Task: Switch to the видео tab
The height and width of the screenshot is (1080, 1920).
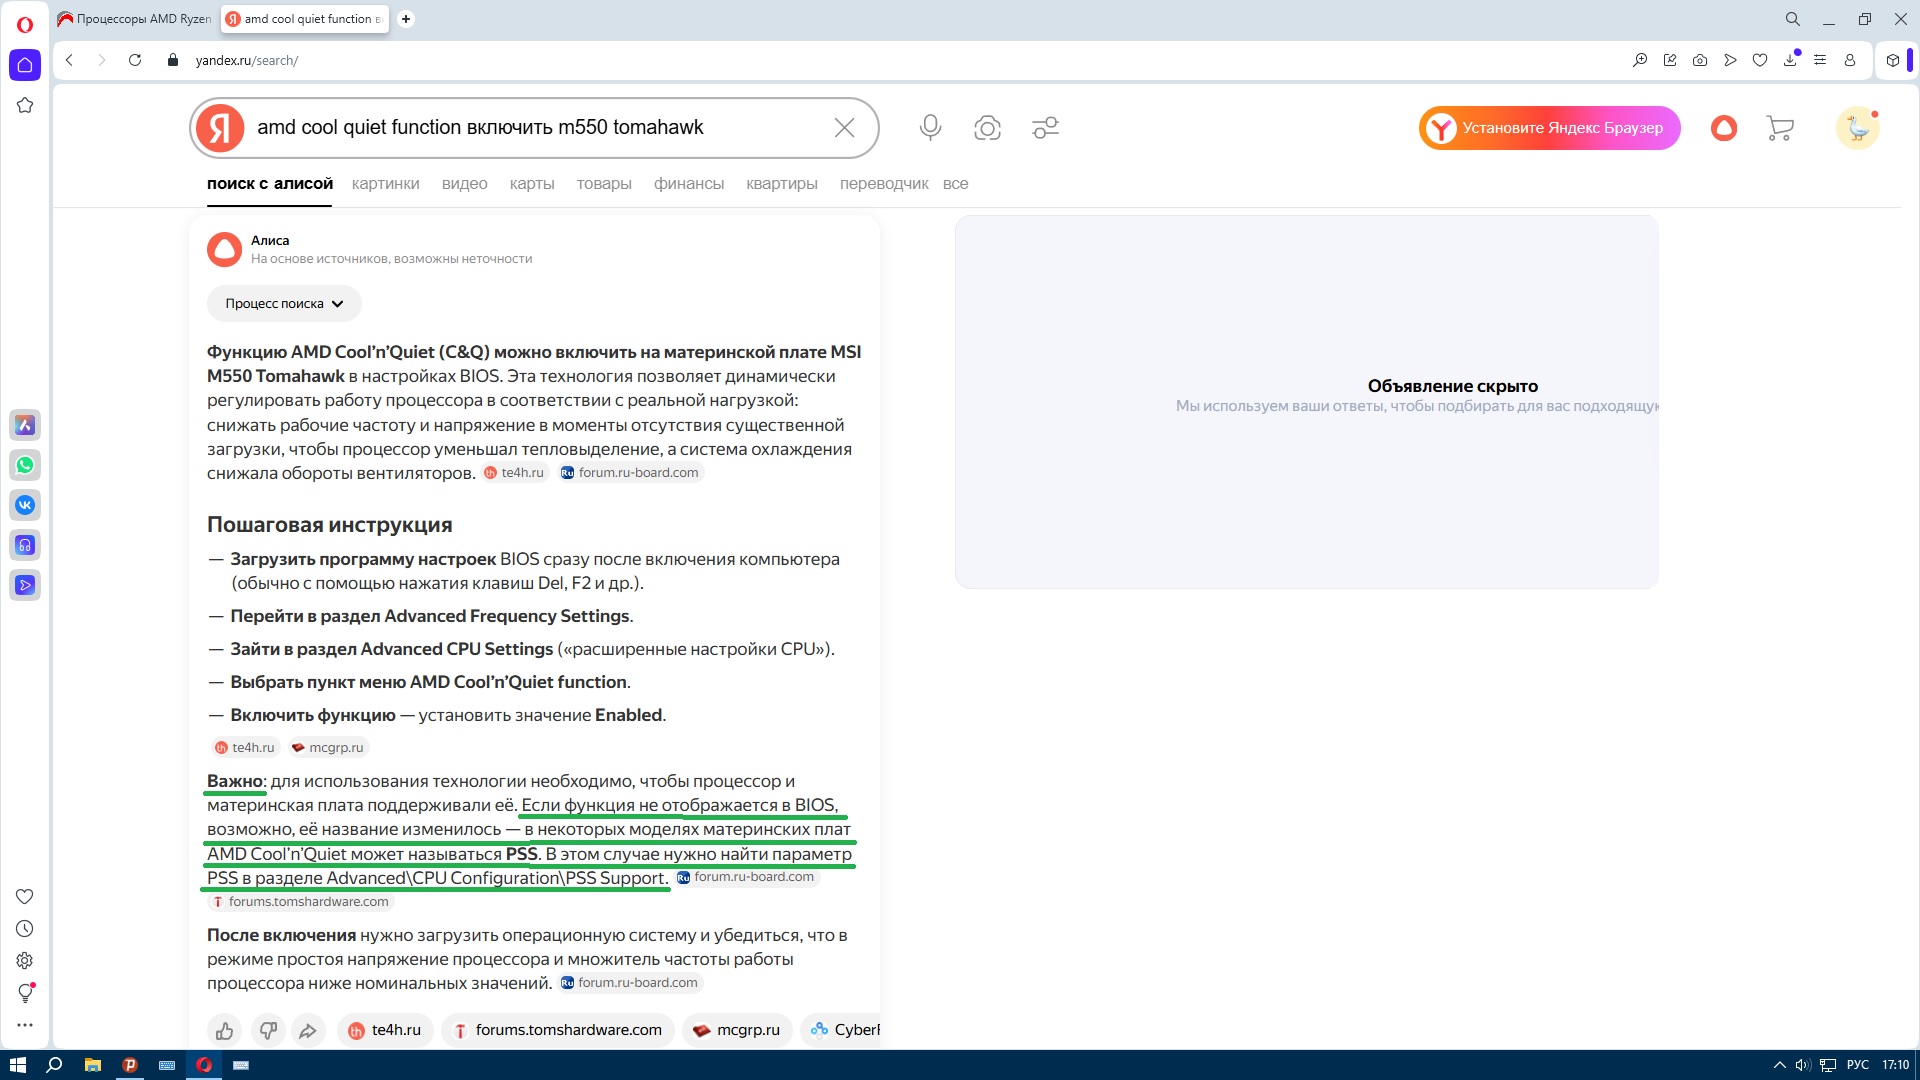Action: click(x=464, y=184)
